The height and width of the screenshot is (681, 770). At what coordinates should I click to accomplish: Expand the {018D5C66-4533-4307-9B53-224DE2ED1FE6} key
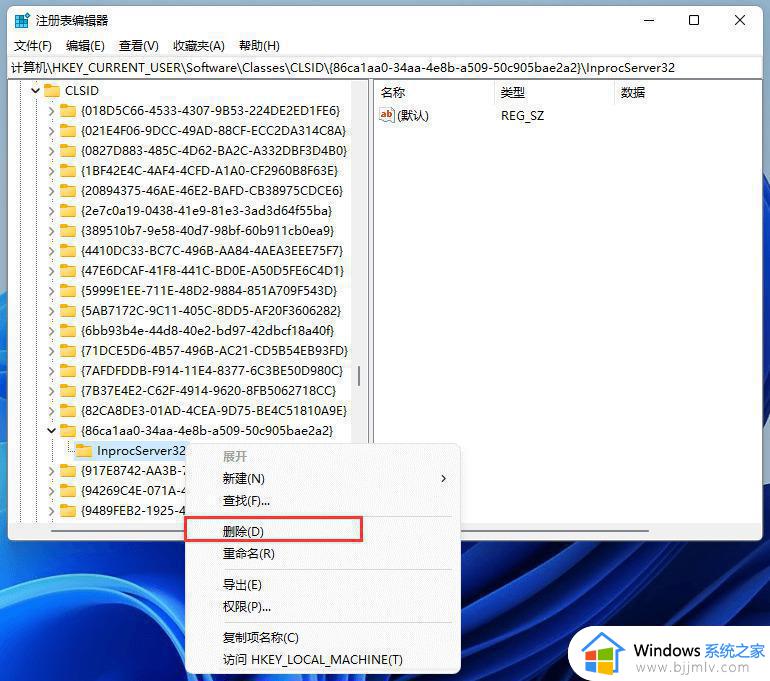click(x=51, y=111)
